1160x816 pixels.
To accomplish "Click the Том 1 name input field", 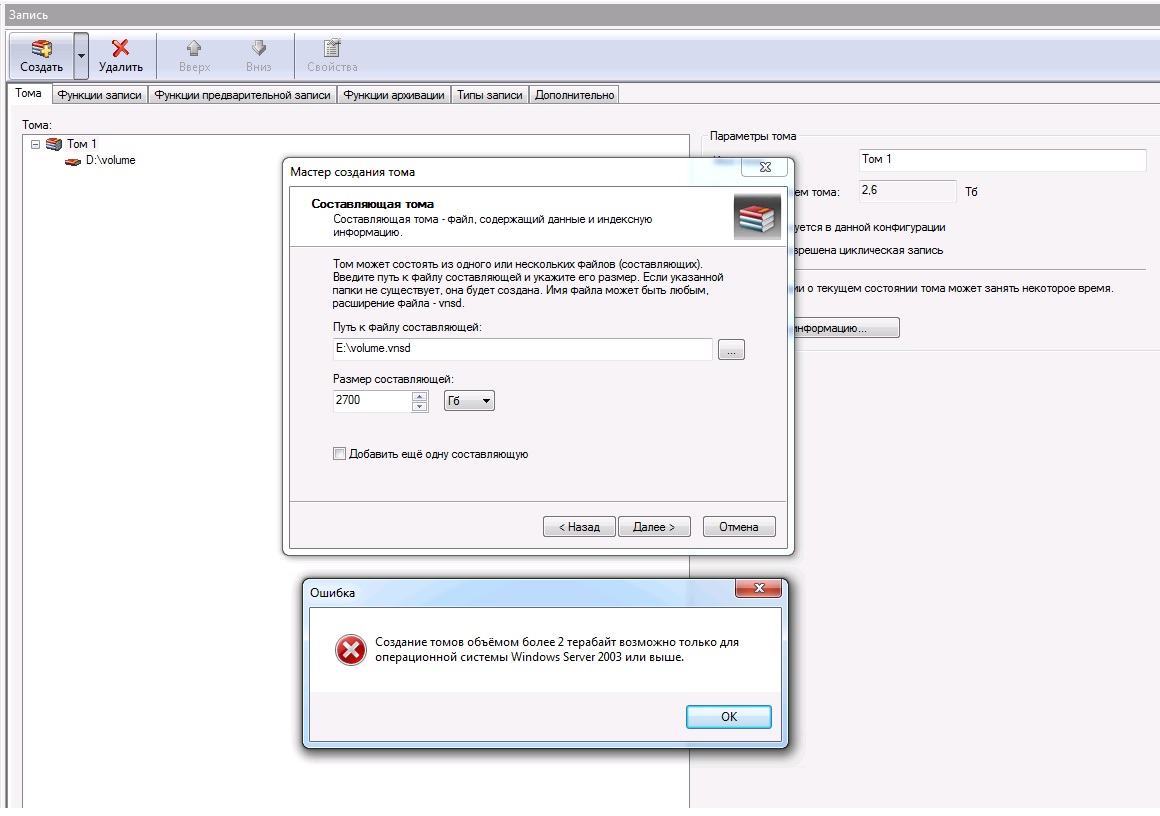I will pos(1001,160).
